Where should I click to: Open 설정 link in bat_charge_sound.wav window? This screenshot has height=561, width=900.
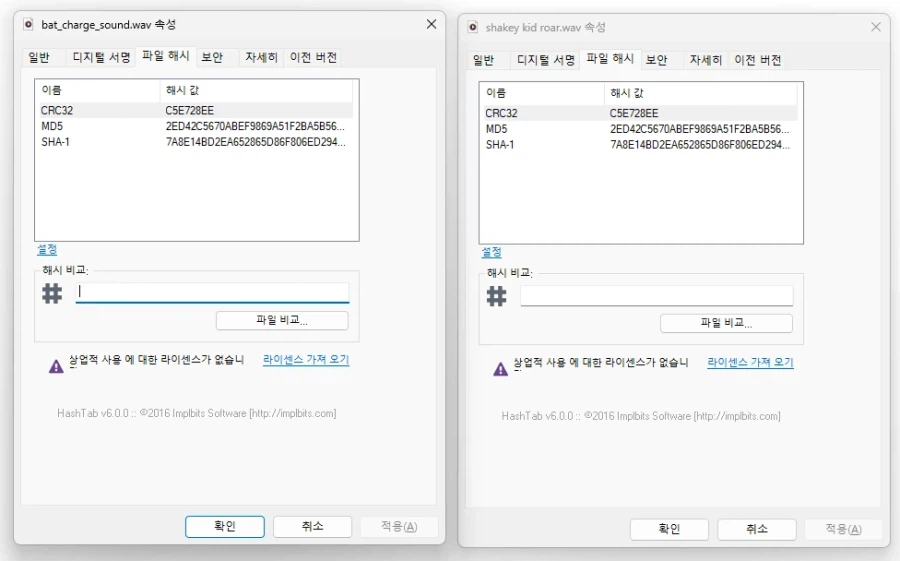click(47, 250)
